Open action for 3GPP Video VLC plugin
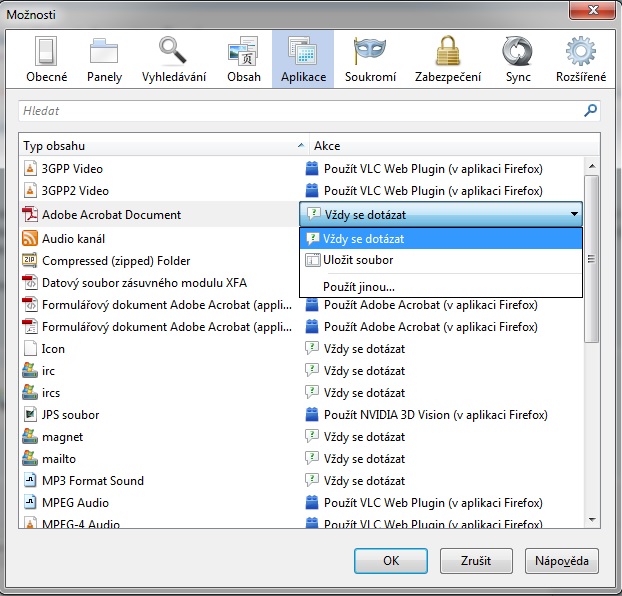 433,169
